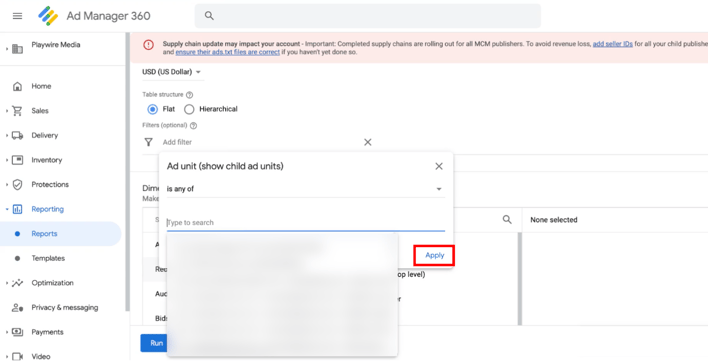Open Reports under Reporting

tap(44, 234)
